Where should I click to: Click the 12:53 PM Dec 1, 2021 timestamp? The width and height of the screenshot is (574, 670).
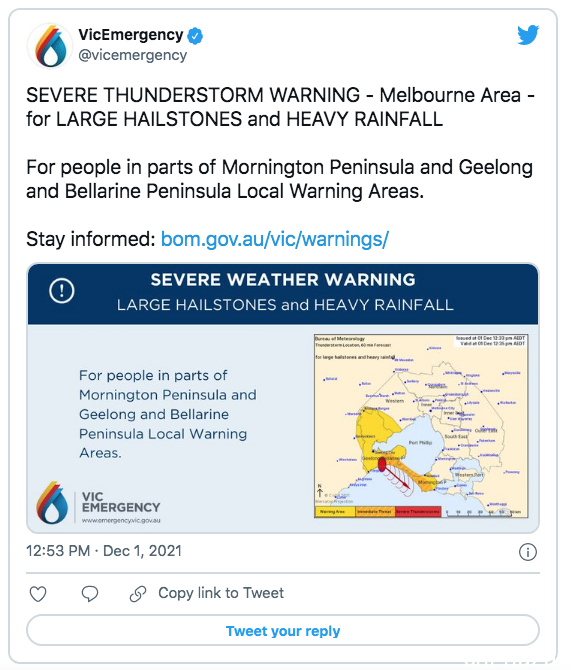104,551
